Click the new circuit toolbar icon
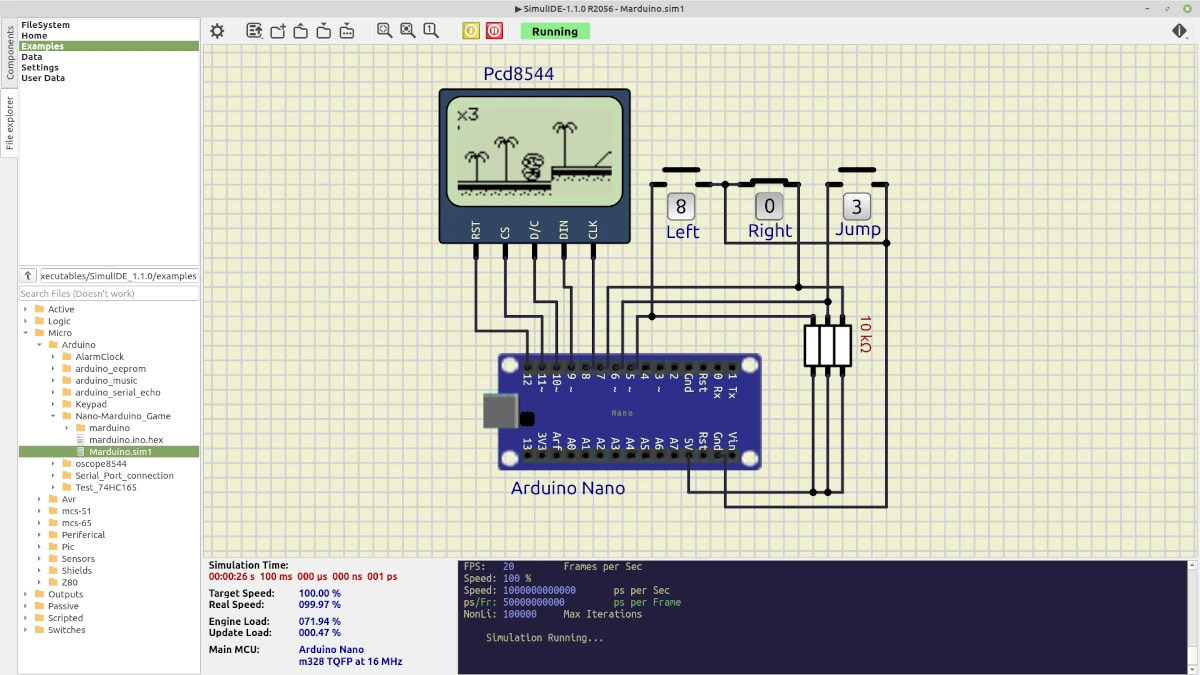Screen dimensions: 1200x675 point(278,31)
